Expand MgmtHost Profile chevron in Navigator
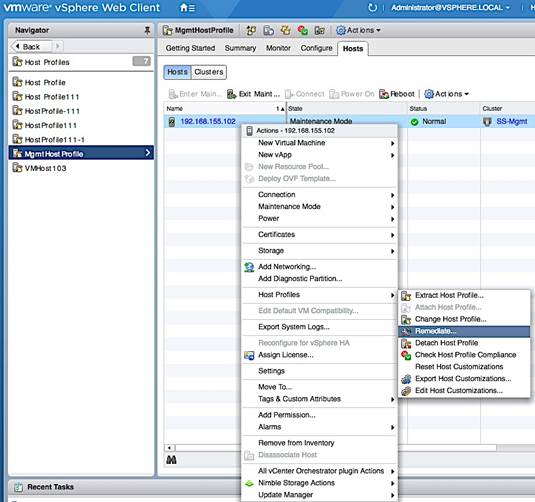The height and width of the screenshot is (502, 535). [x=148, y=153]
